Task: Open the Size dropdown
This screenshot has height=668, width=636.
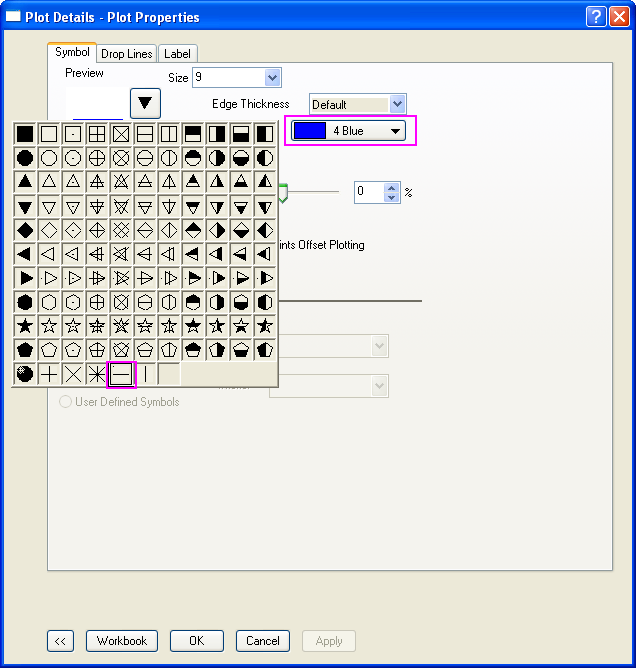Action: (x=272, y=77)
